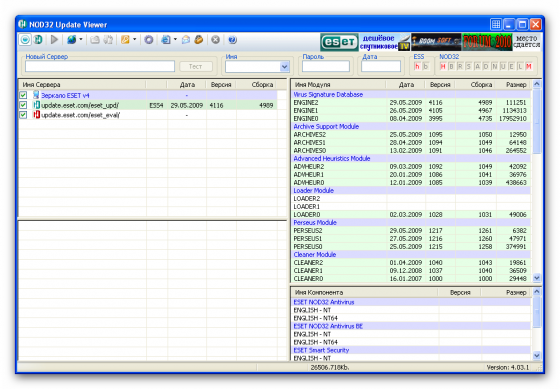
Task: Click the grey folder icon after the globe
Action: [95, 40]
